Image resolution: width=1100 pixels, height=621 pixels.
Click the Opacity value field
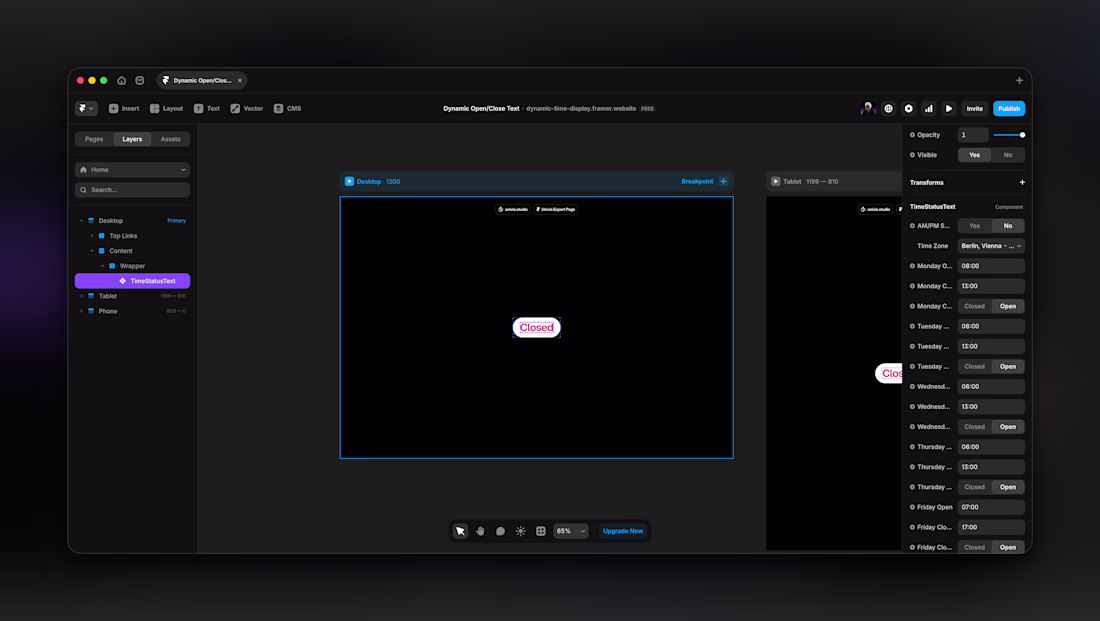pos(973,135)
